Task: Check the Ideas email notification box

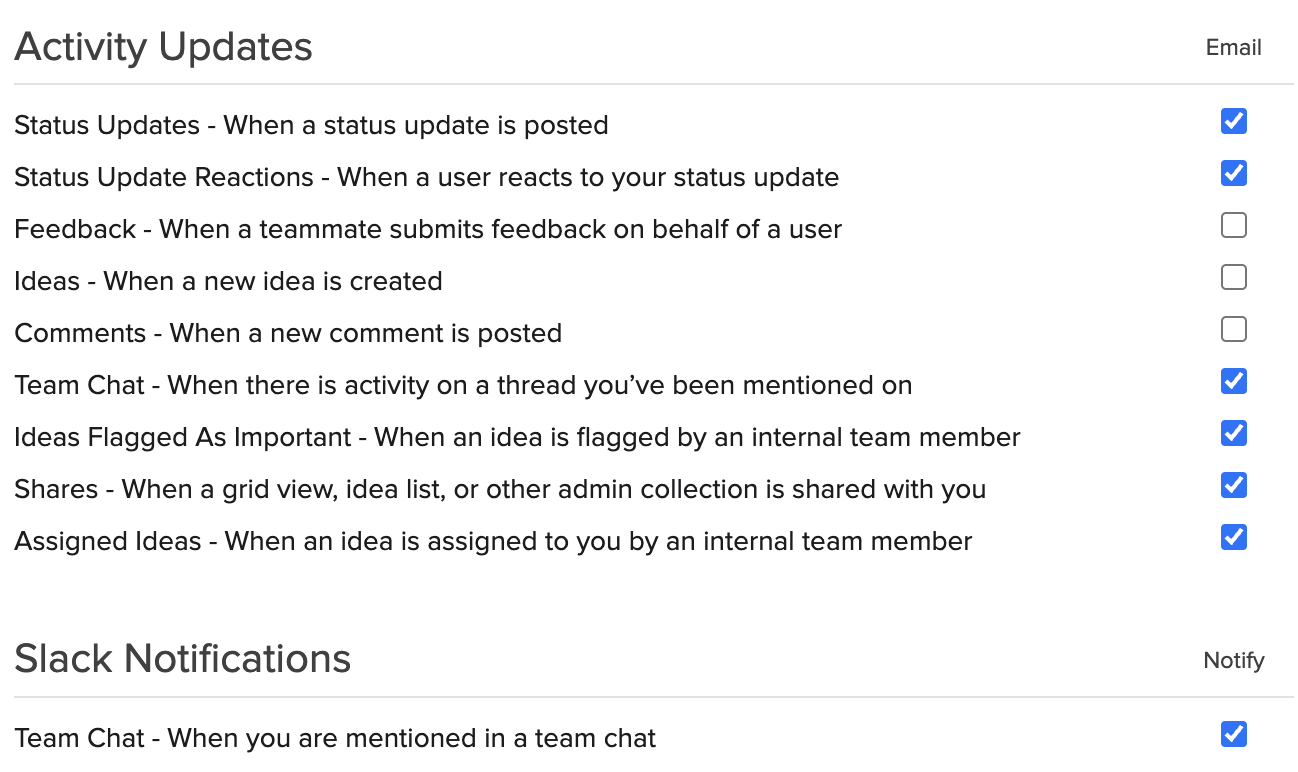Action: point(1233,277)
